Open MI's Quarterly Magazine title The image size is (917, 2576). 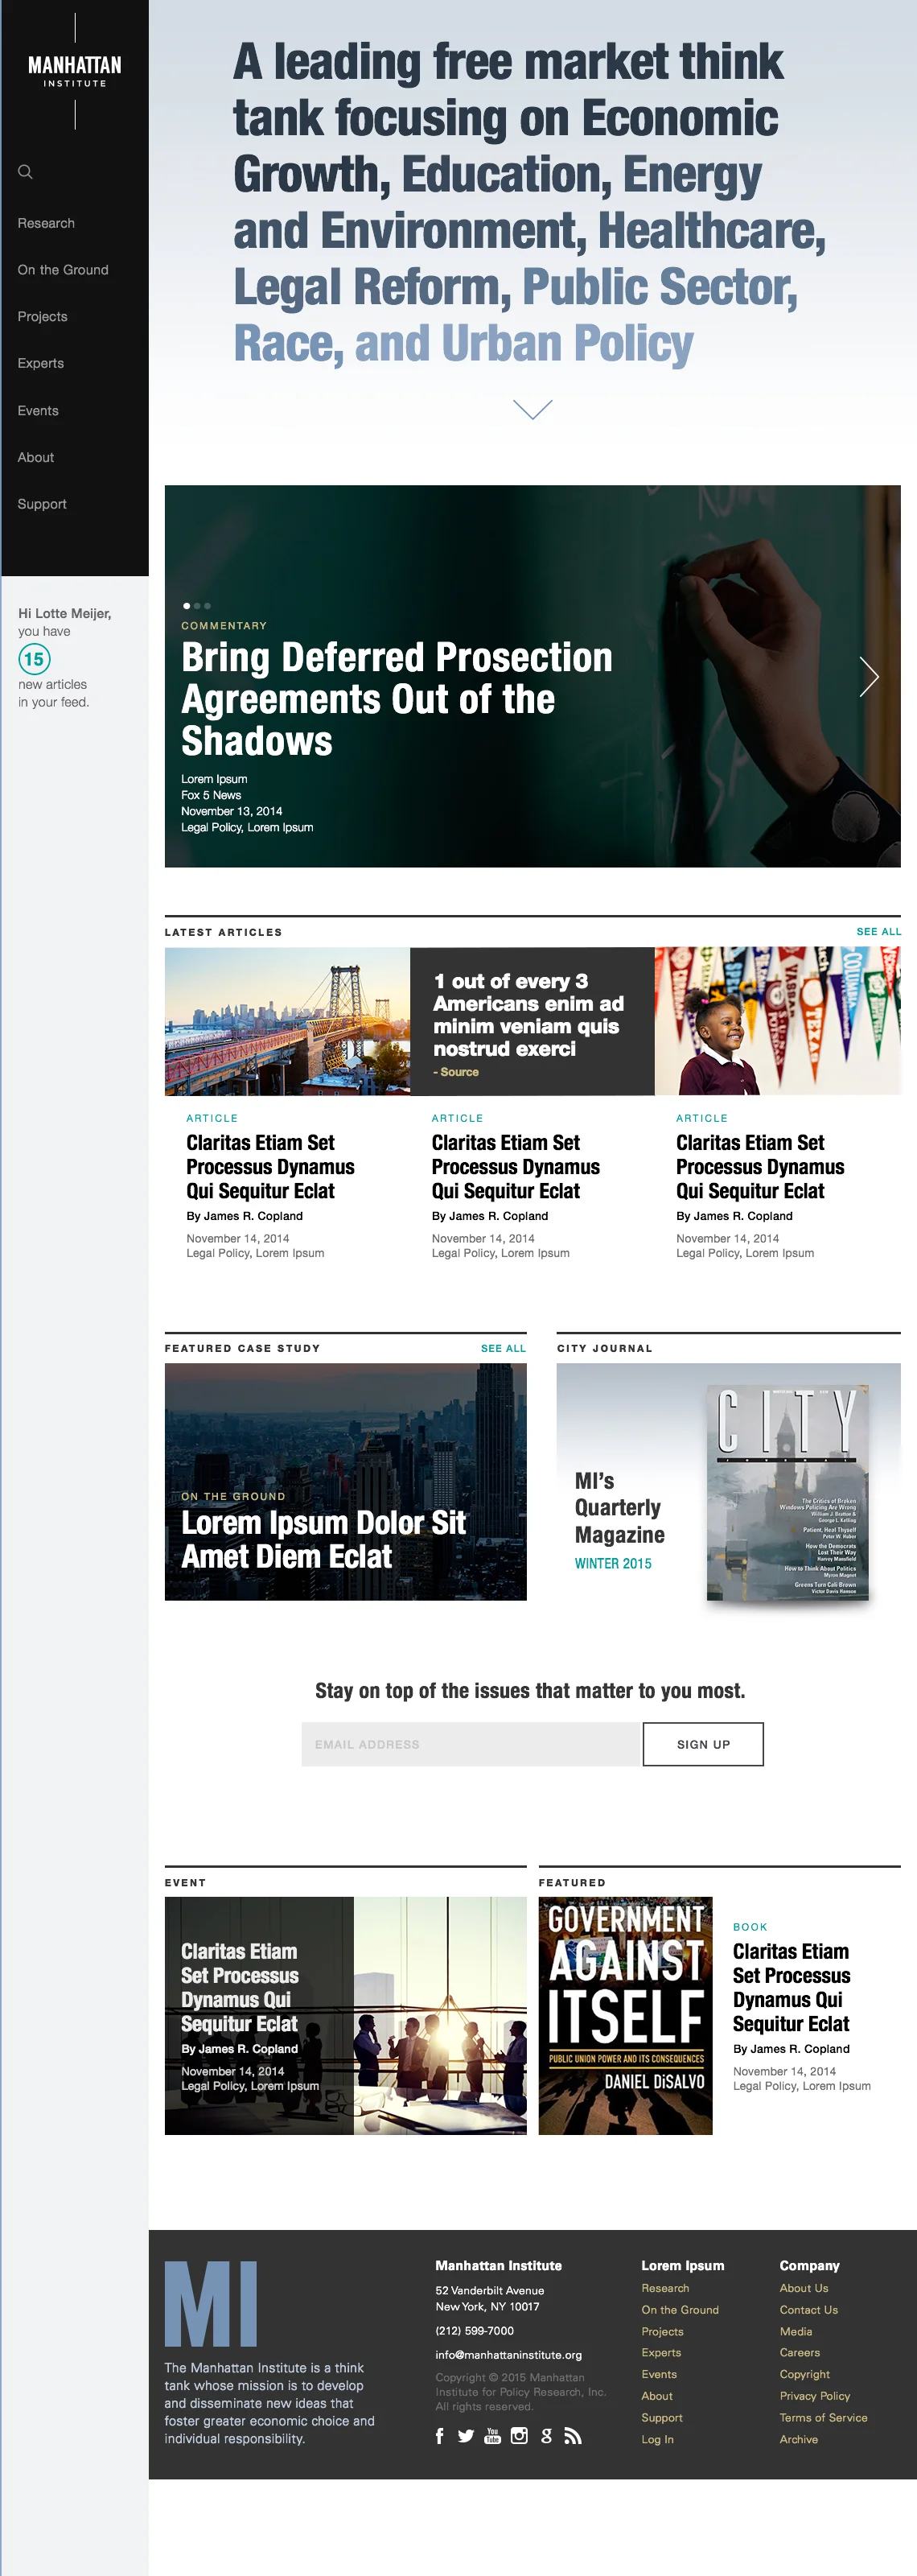(x=619, y=1507)
